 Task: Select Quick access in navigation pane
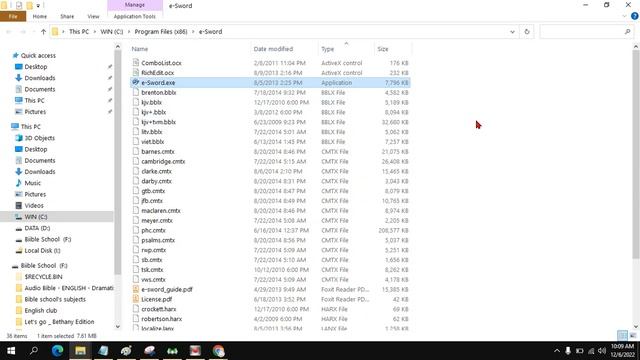pyautogui.click(x=38, y=56)
